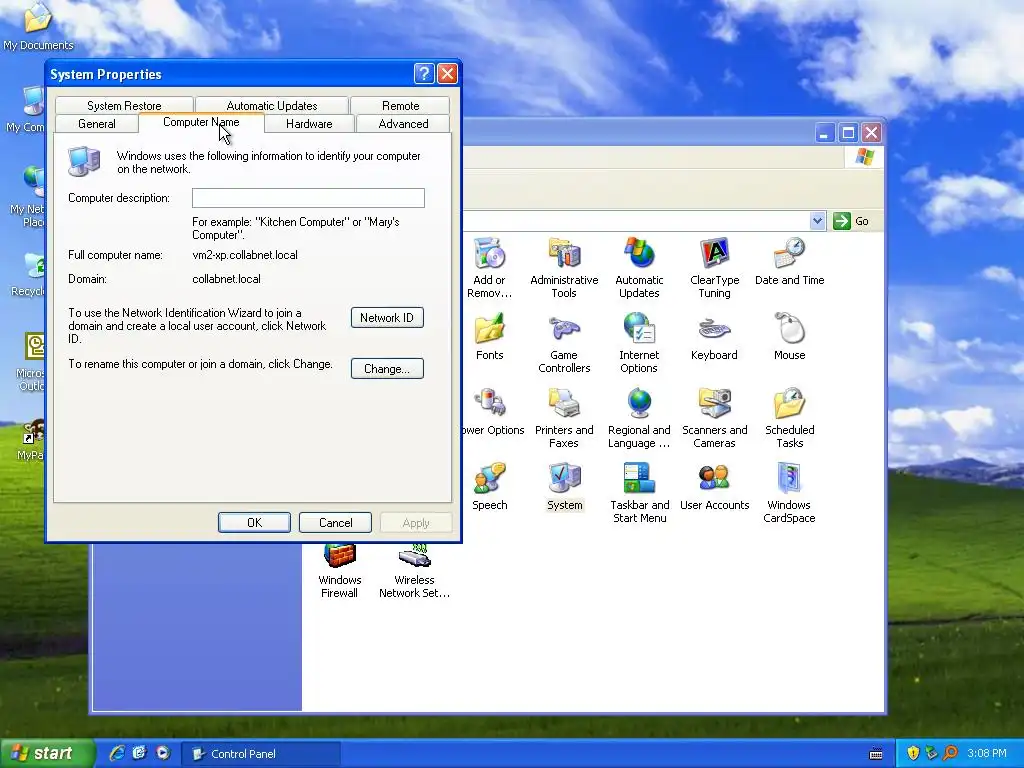Screen dimensions: 1024x768
Task: Click the Computer description text field
Action: click(x=308, y=198)
